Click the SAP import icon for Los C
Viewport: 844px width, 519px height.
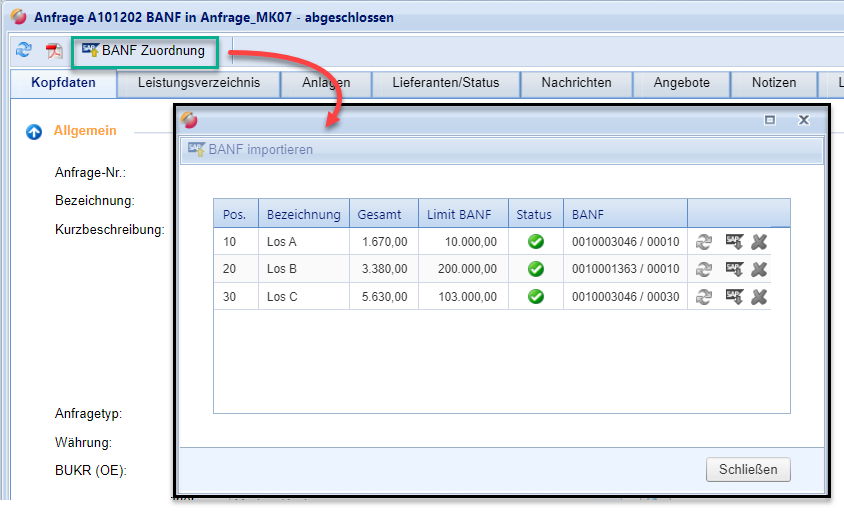734,296
